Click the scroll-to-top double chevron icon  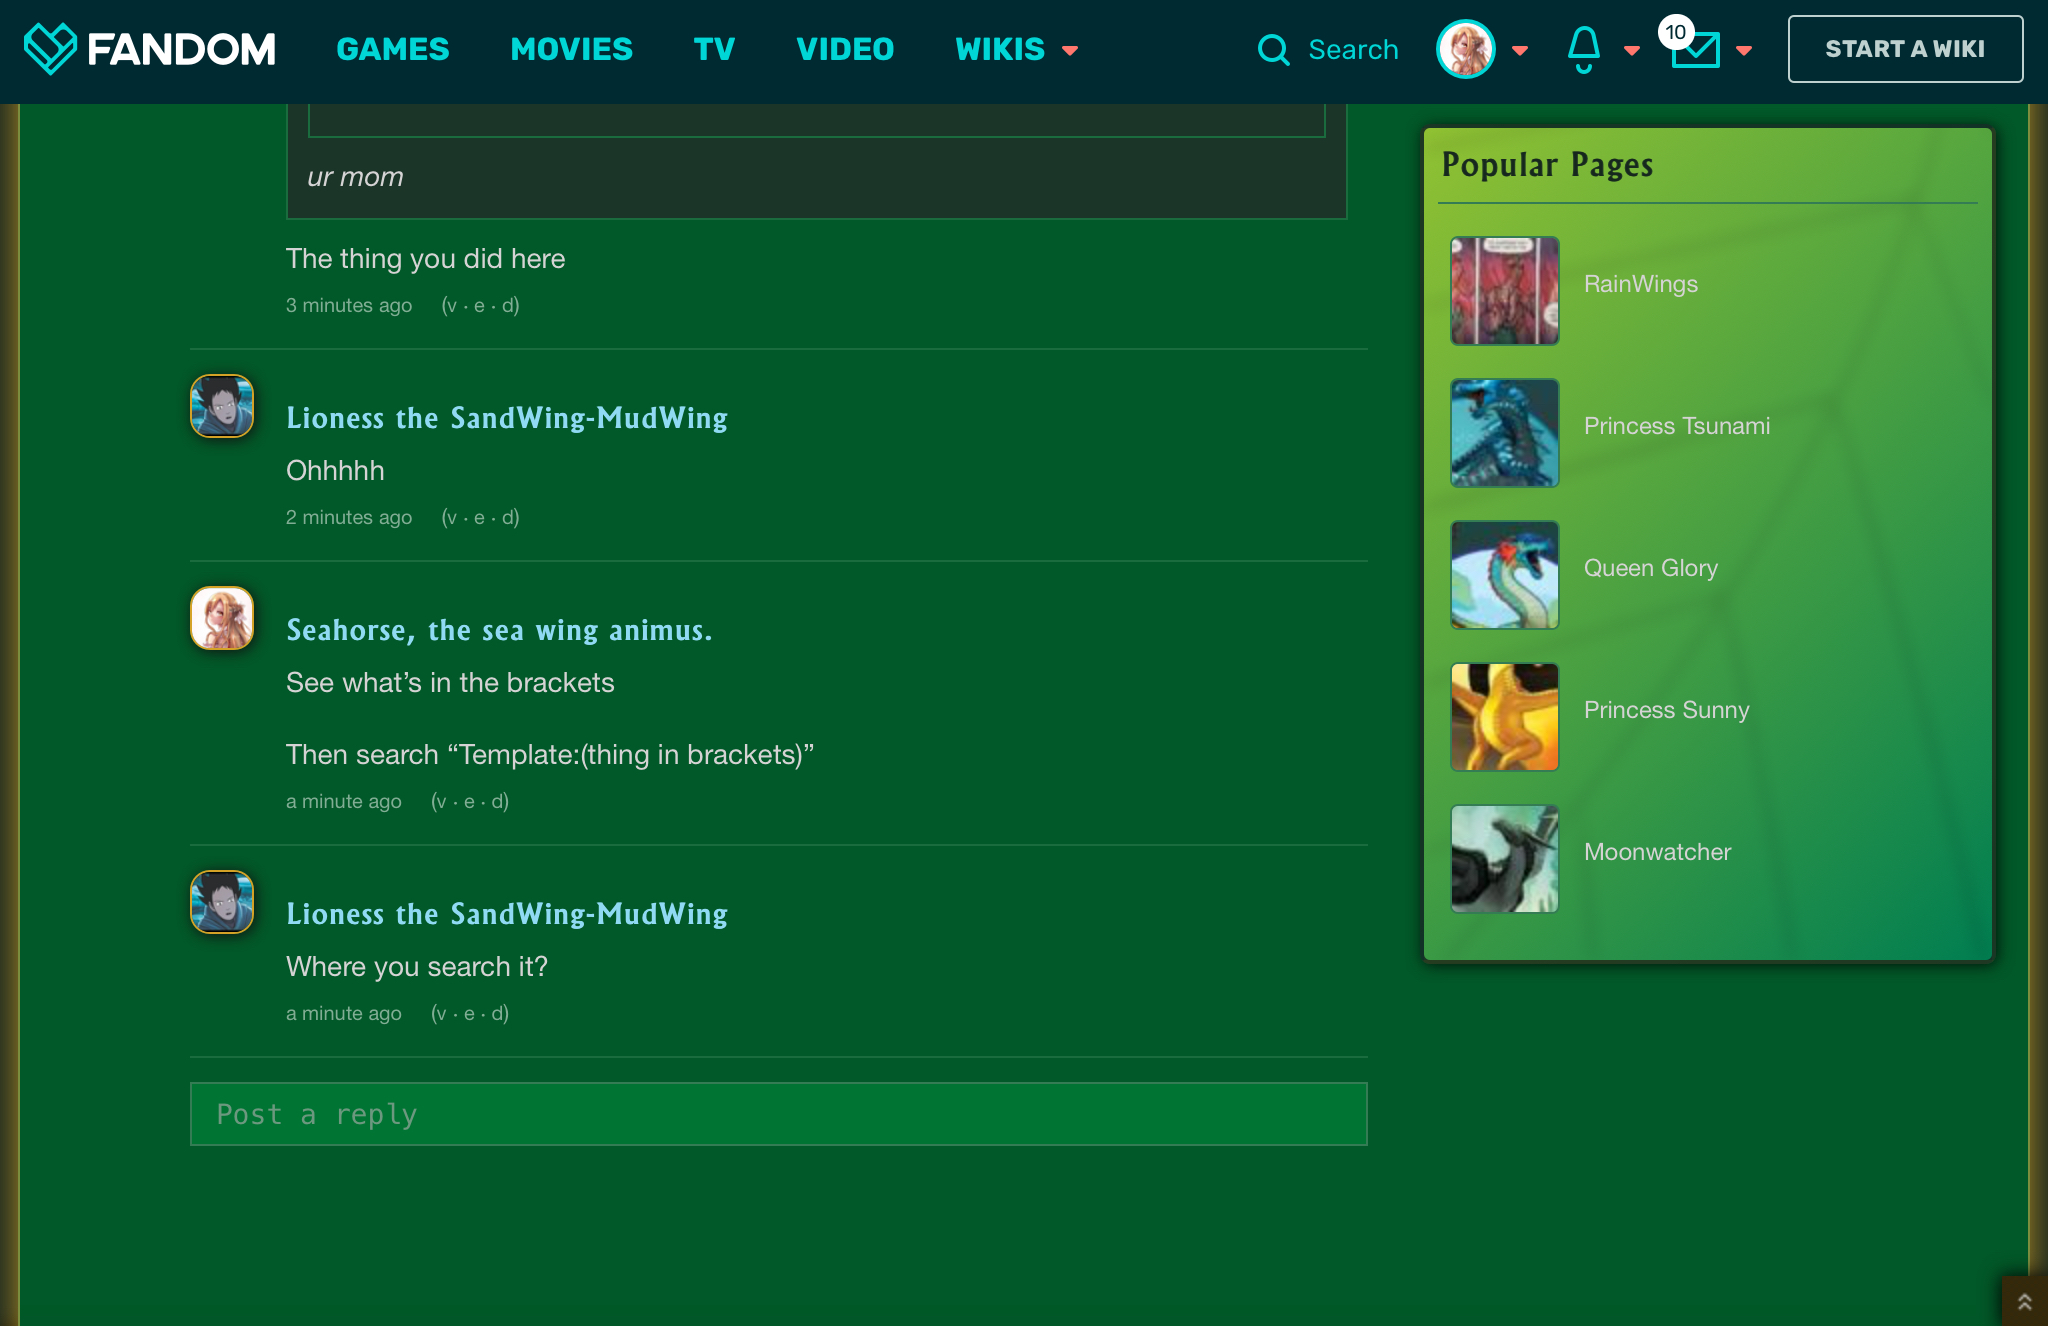coord(2024,1301)
